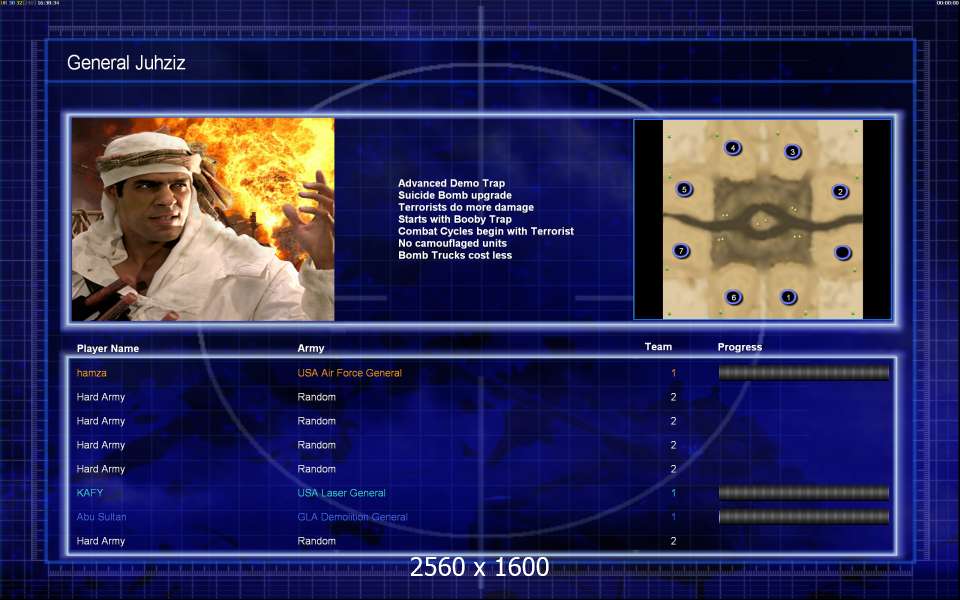This screenshot has width=960, height=600.
Task: Click KAFY's loading progress bar
Action: (804, 493)
